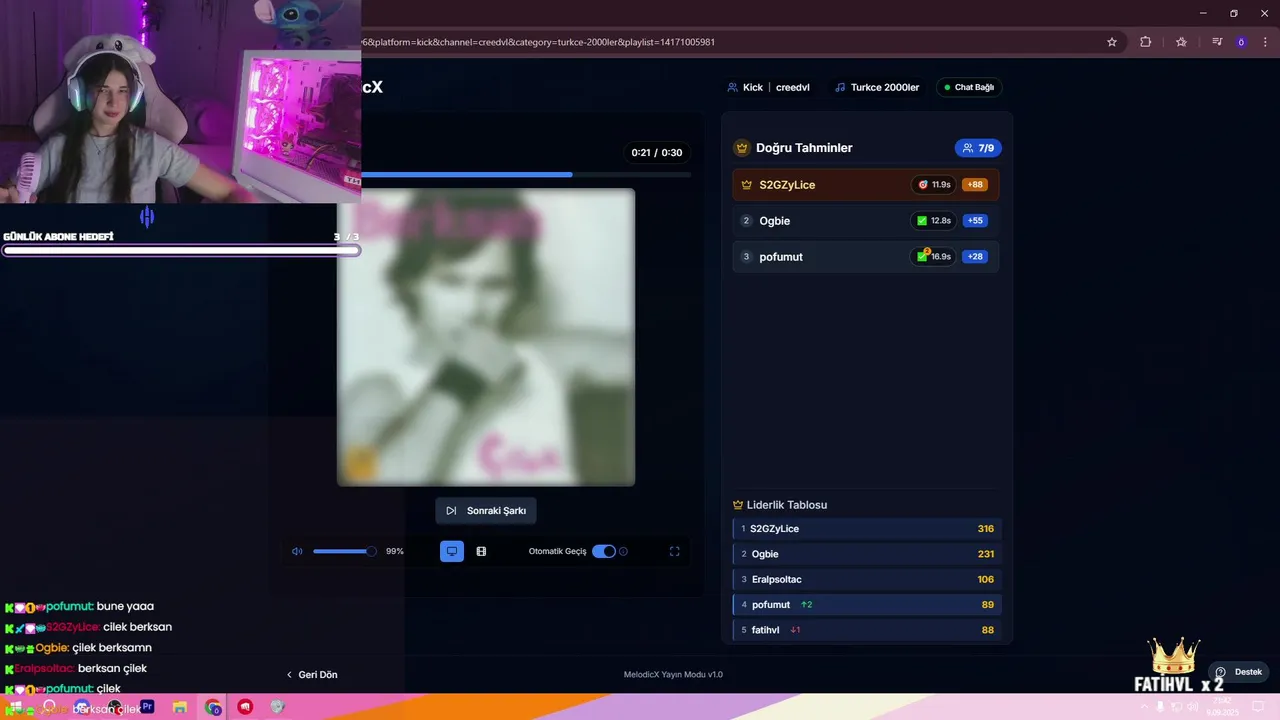The height and width of the screenshot is (720, 1280).
Task: Open Chrome from the taskbar
Action: [213, 707]
